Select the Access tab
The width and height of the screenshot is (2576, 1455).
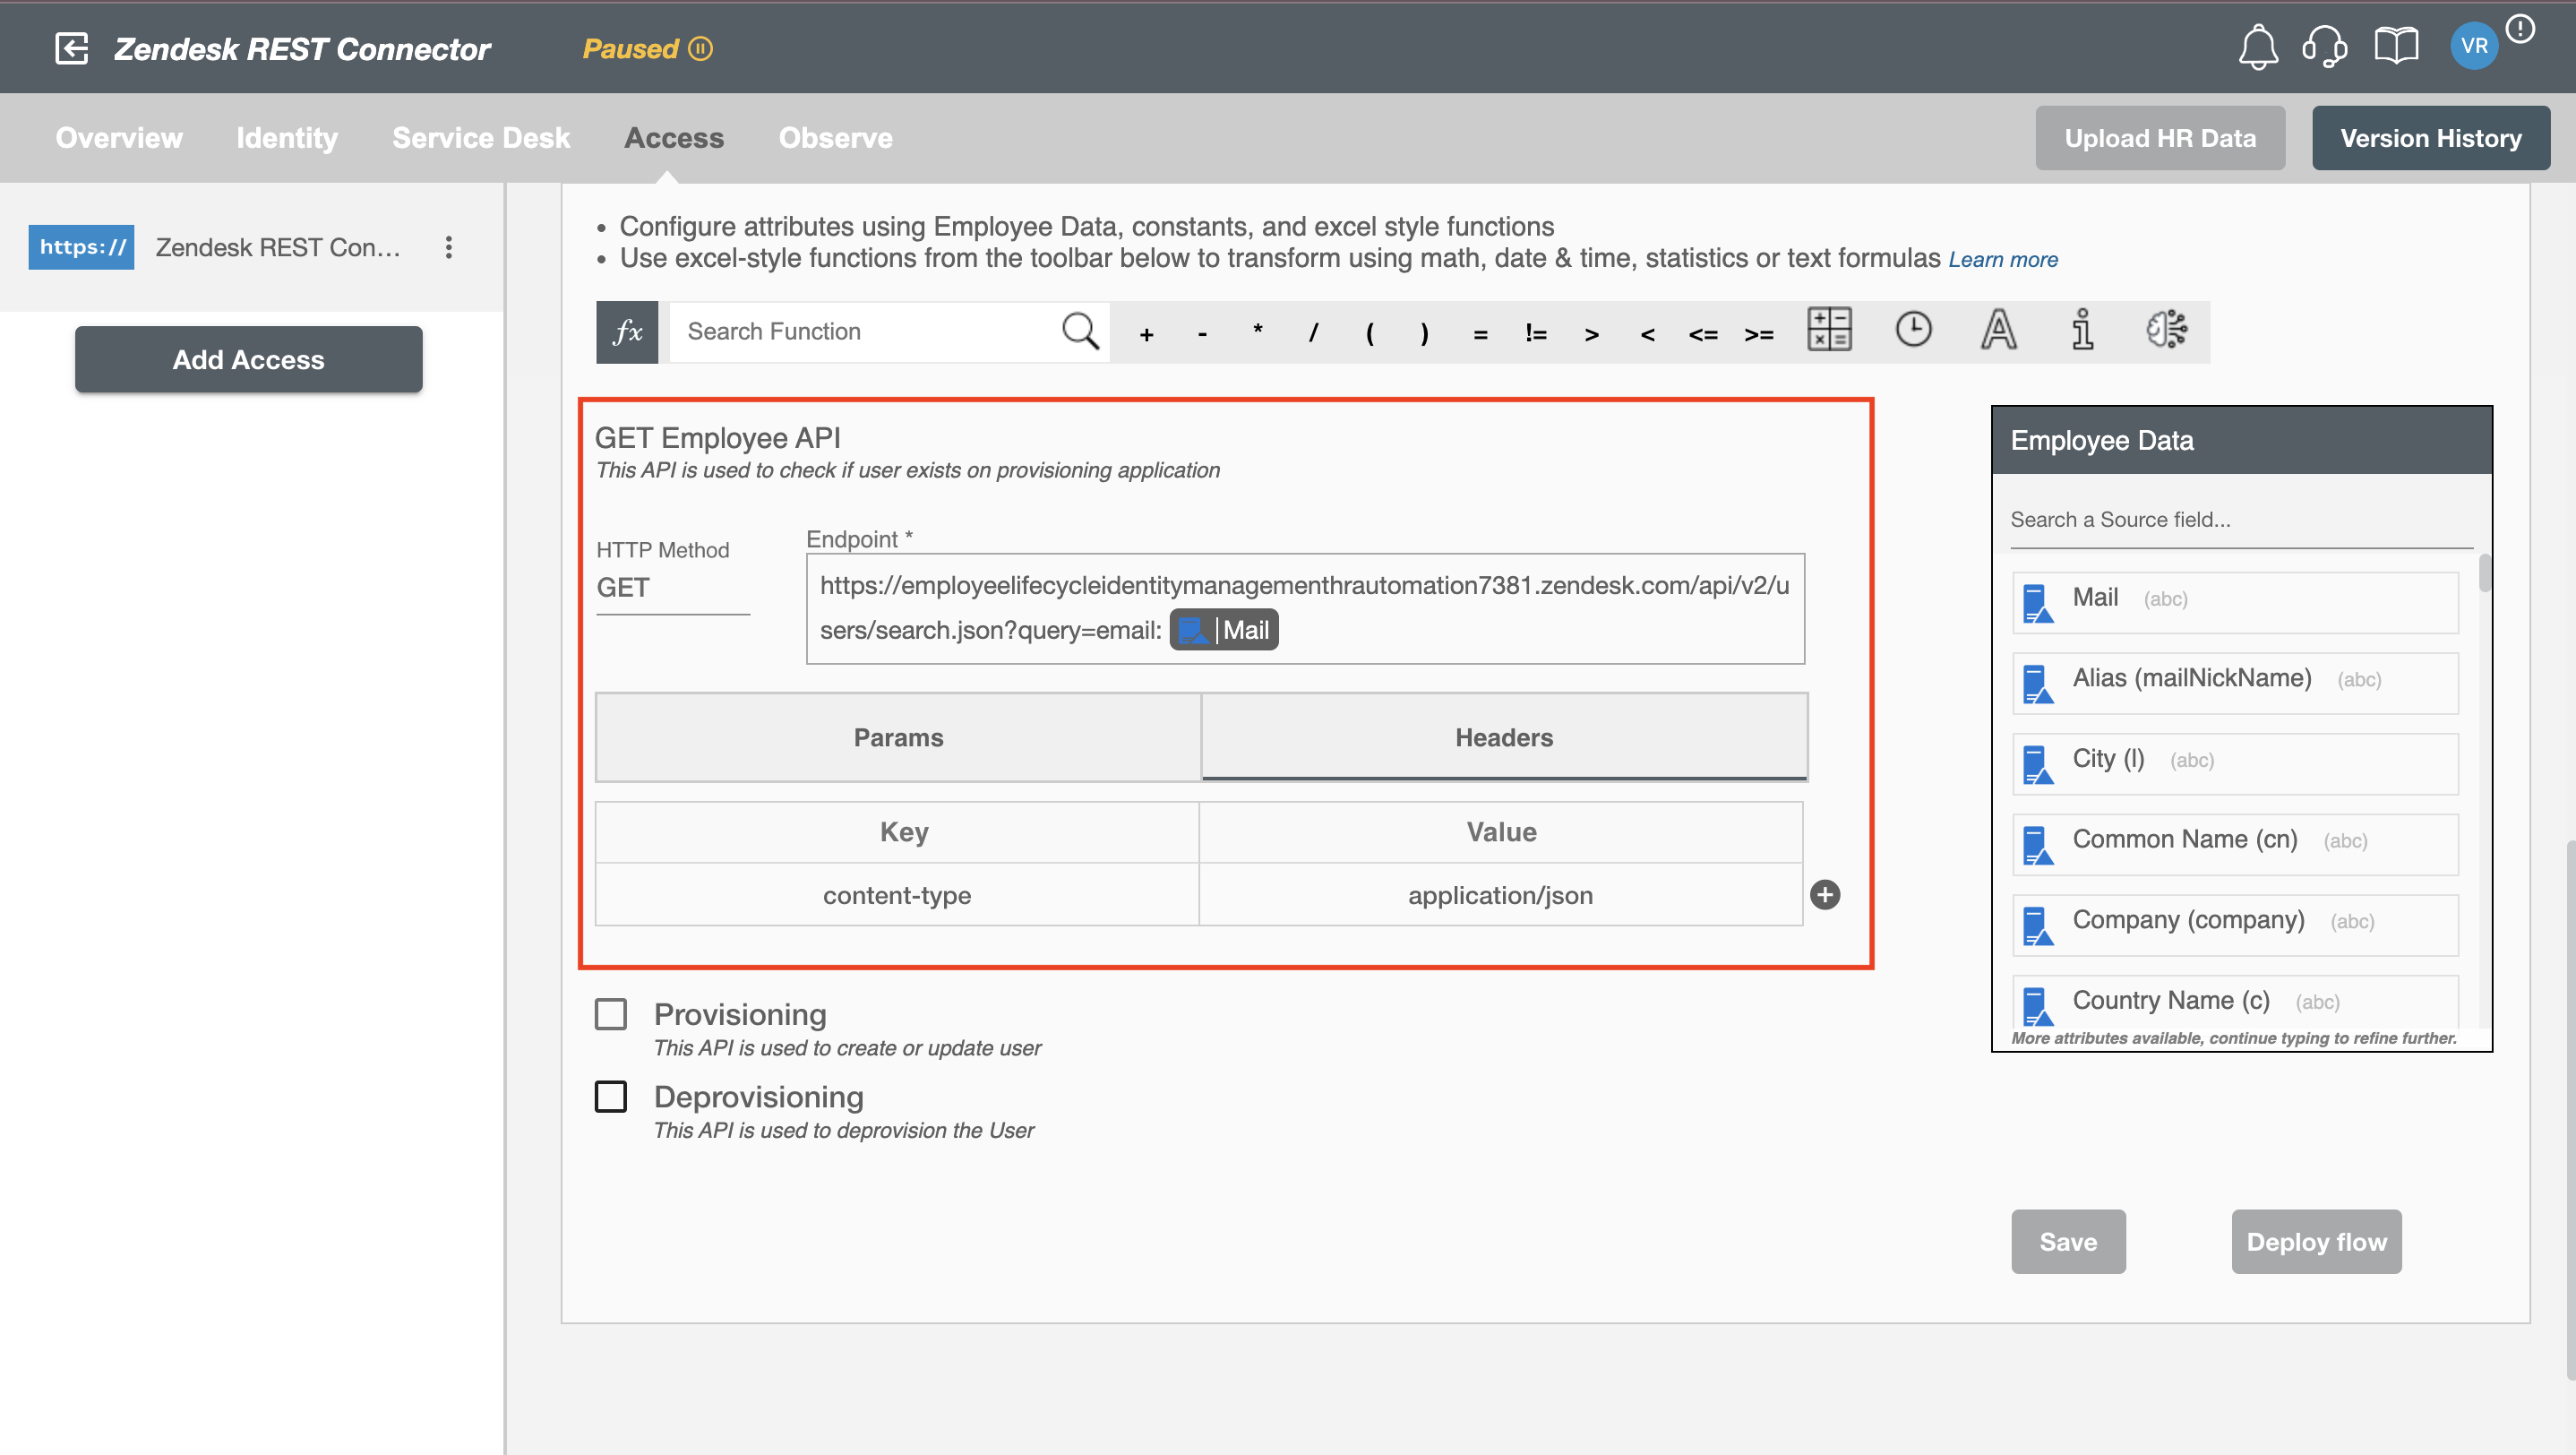tap(674, 138)
